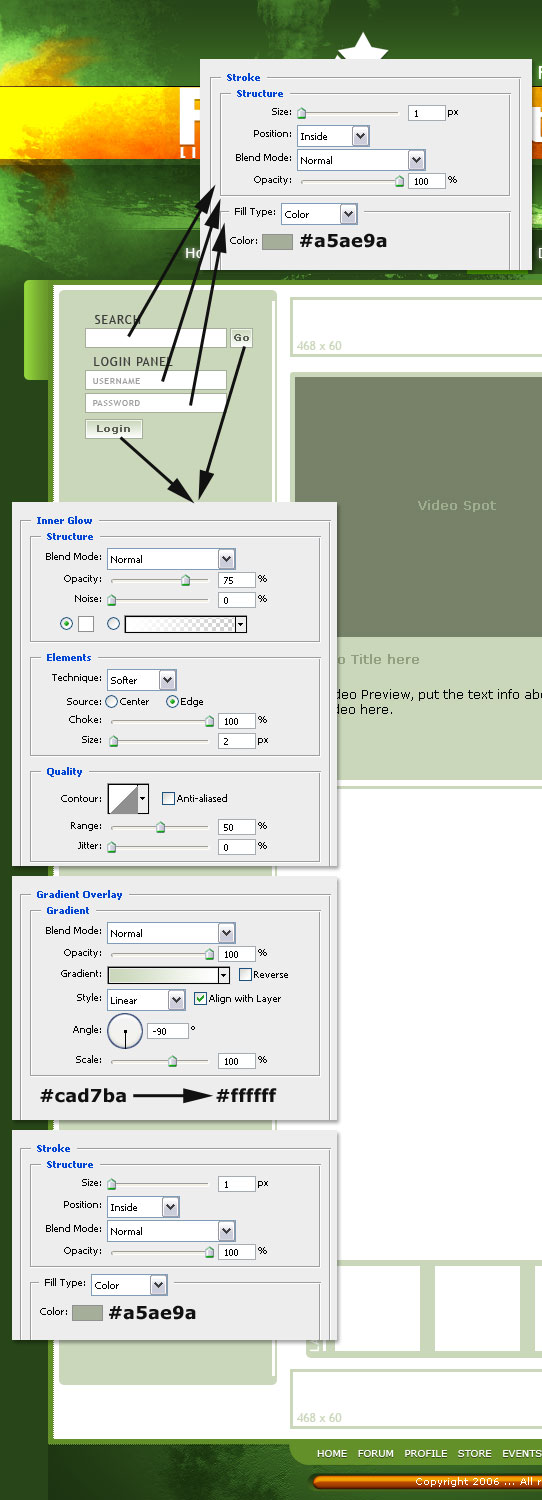Screen dimensions: 542x1500
Task: Open Blend Mode dropdown in upper Stroke panel
Action: [361, 160]
